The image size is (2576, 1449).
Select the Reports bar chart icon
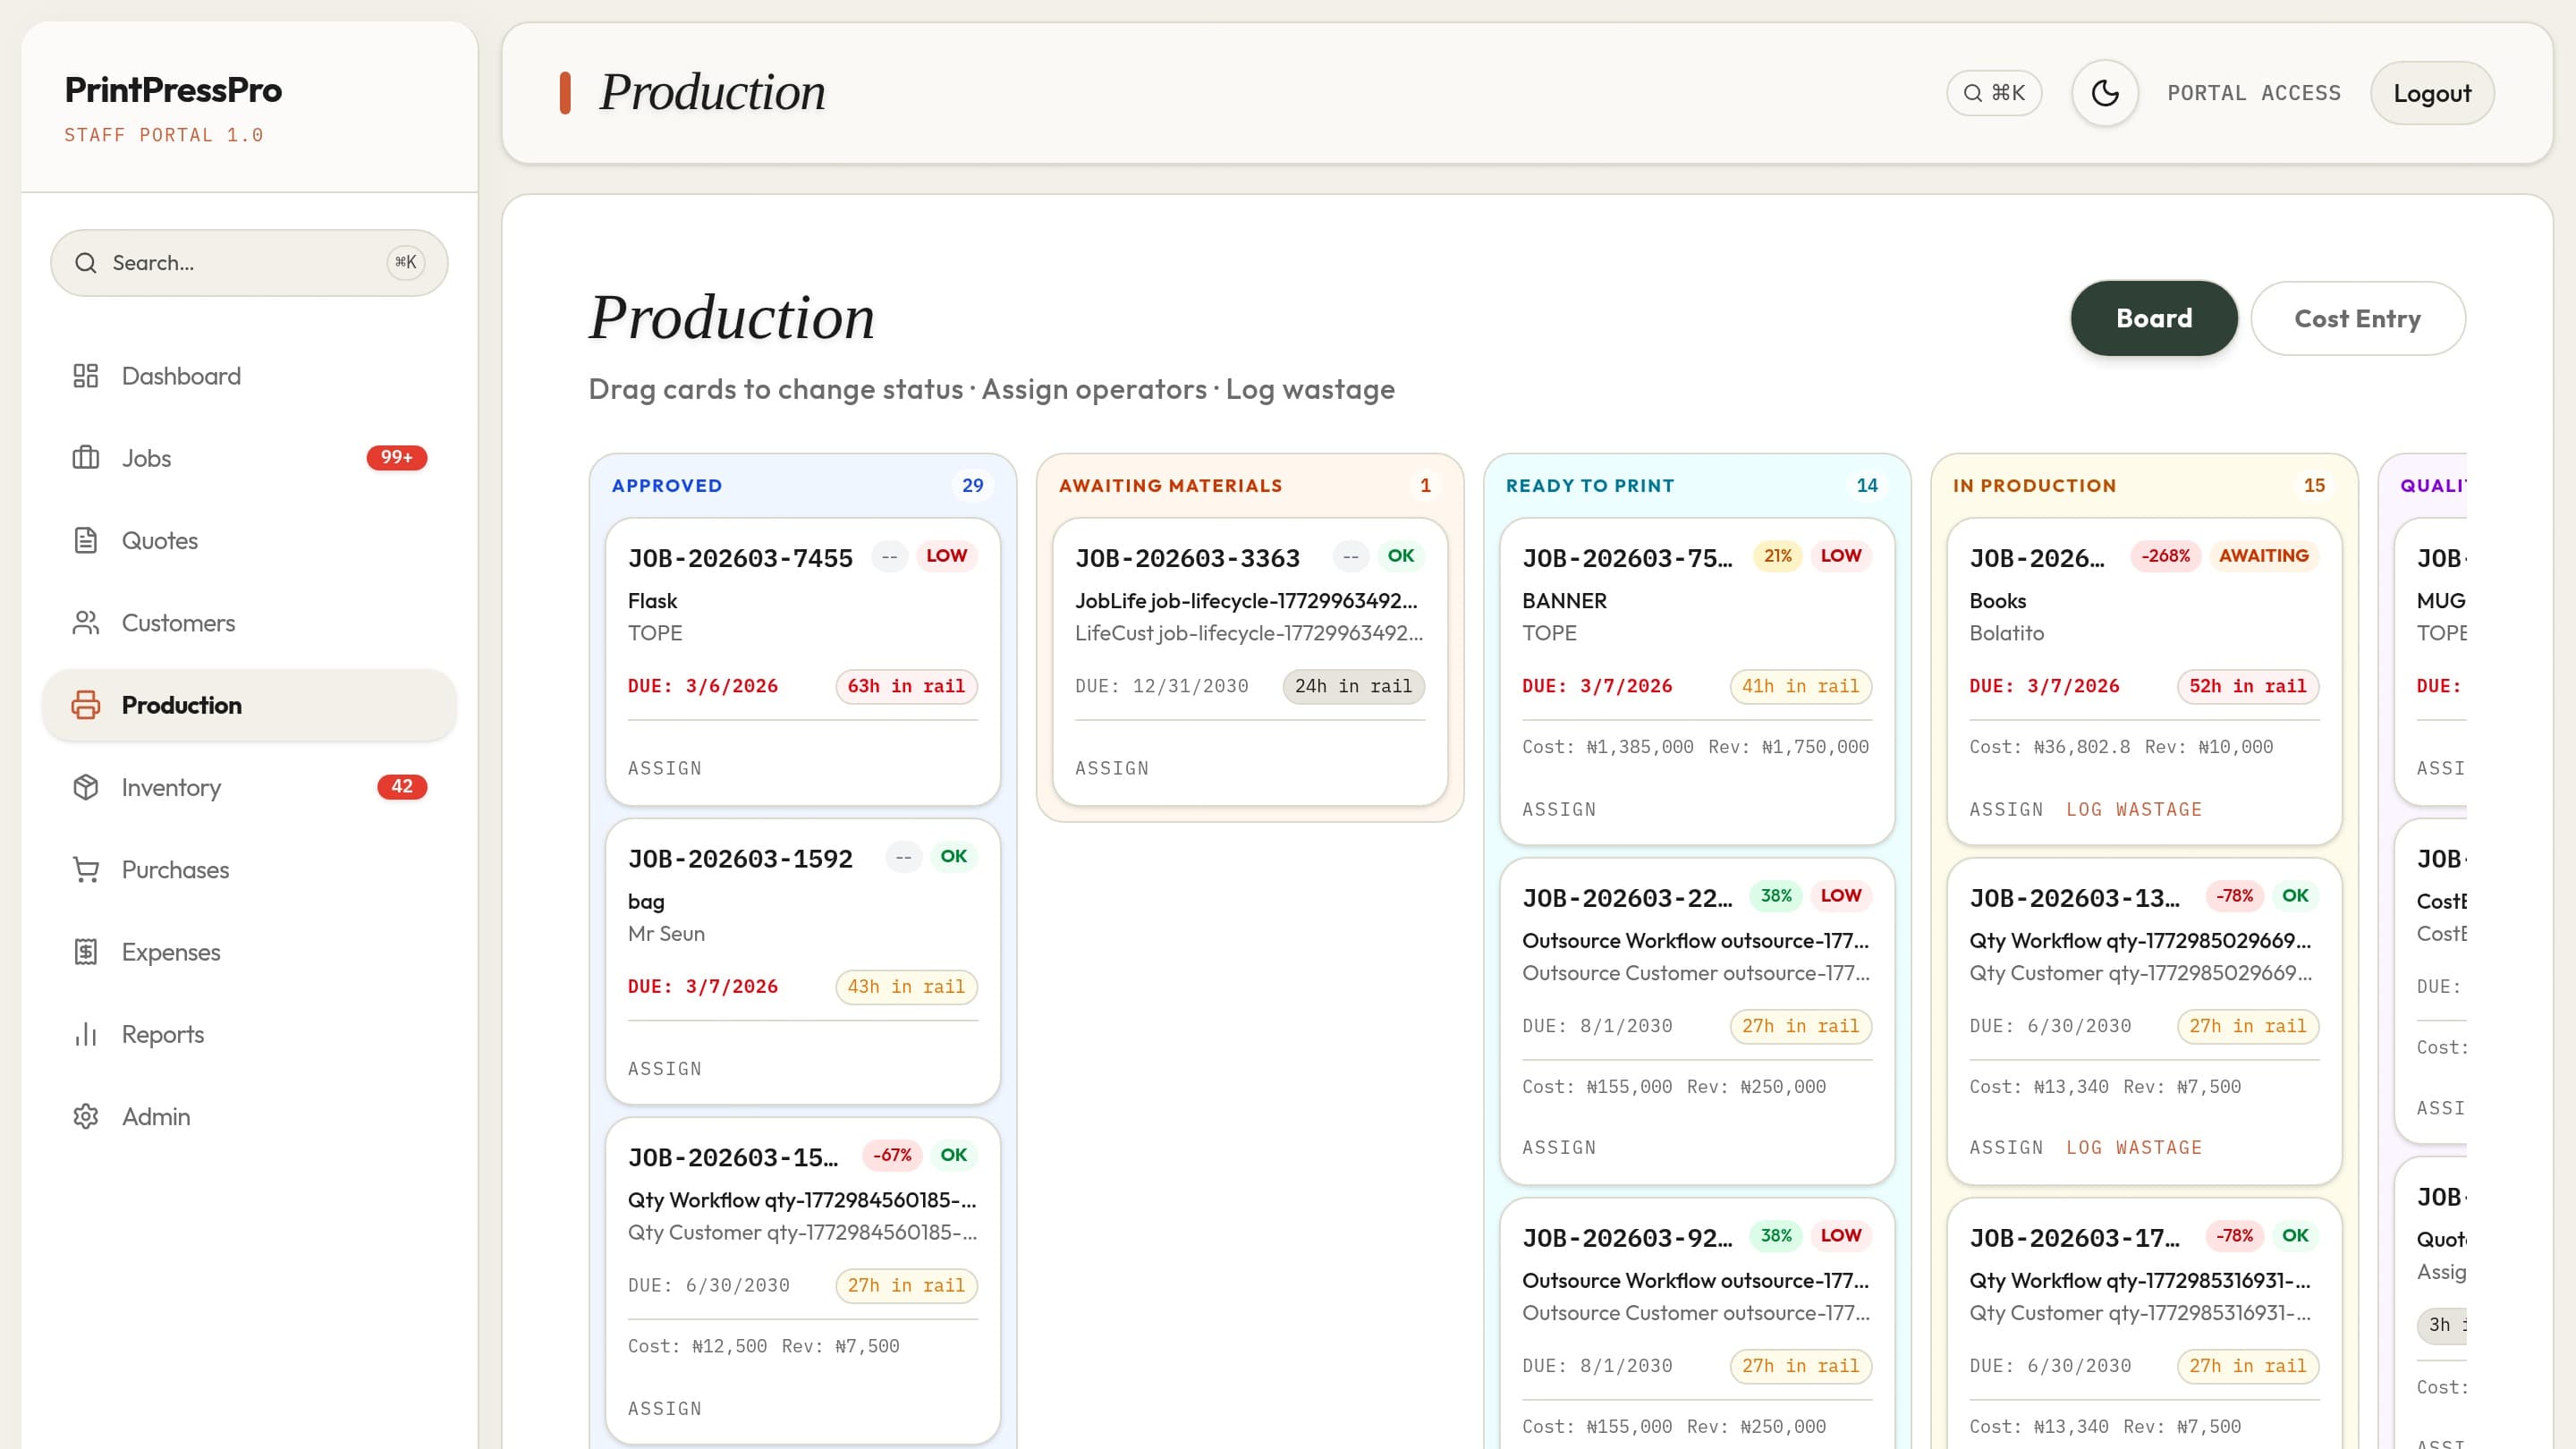(85, 1034)
